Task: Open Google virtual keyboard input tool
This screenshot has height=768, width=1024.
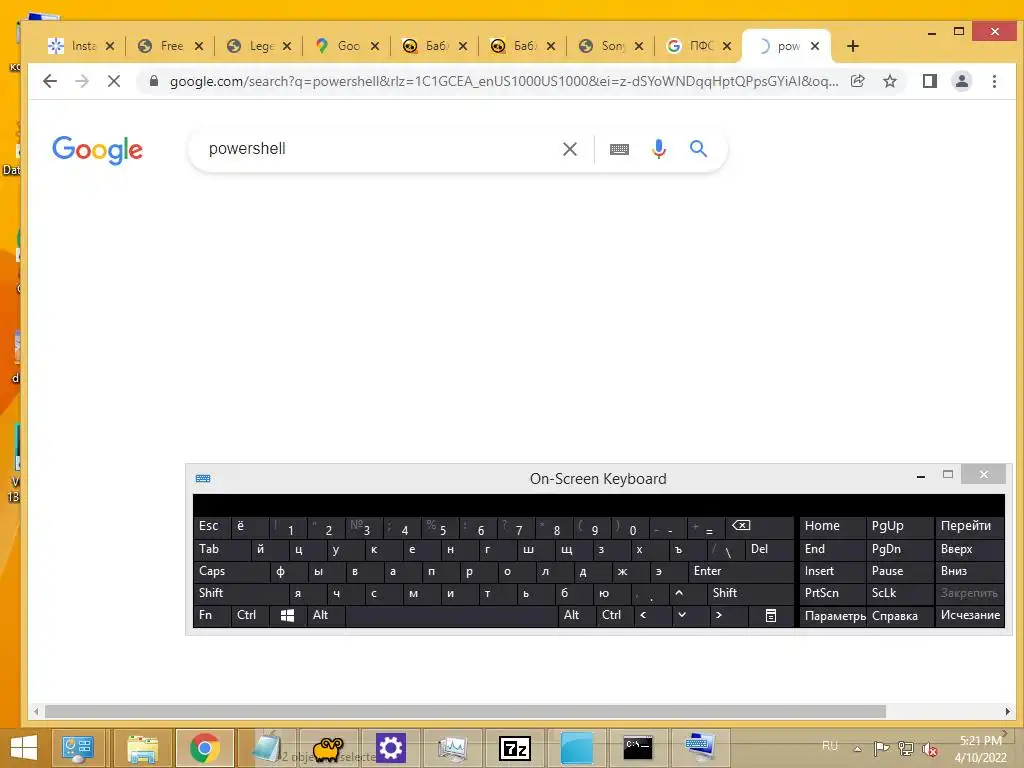Action: coord(619,150)
